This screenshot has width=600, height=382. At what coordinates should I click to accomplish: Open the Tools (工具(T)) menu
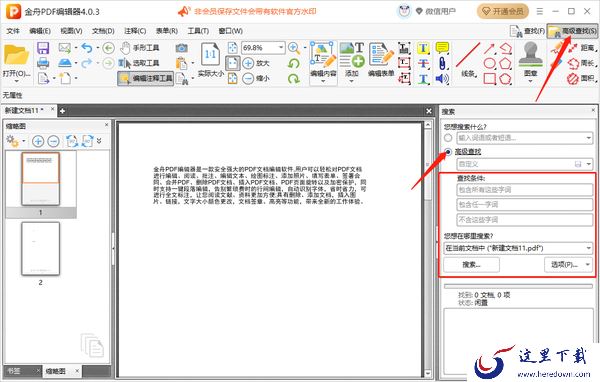198,31
